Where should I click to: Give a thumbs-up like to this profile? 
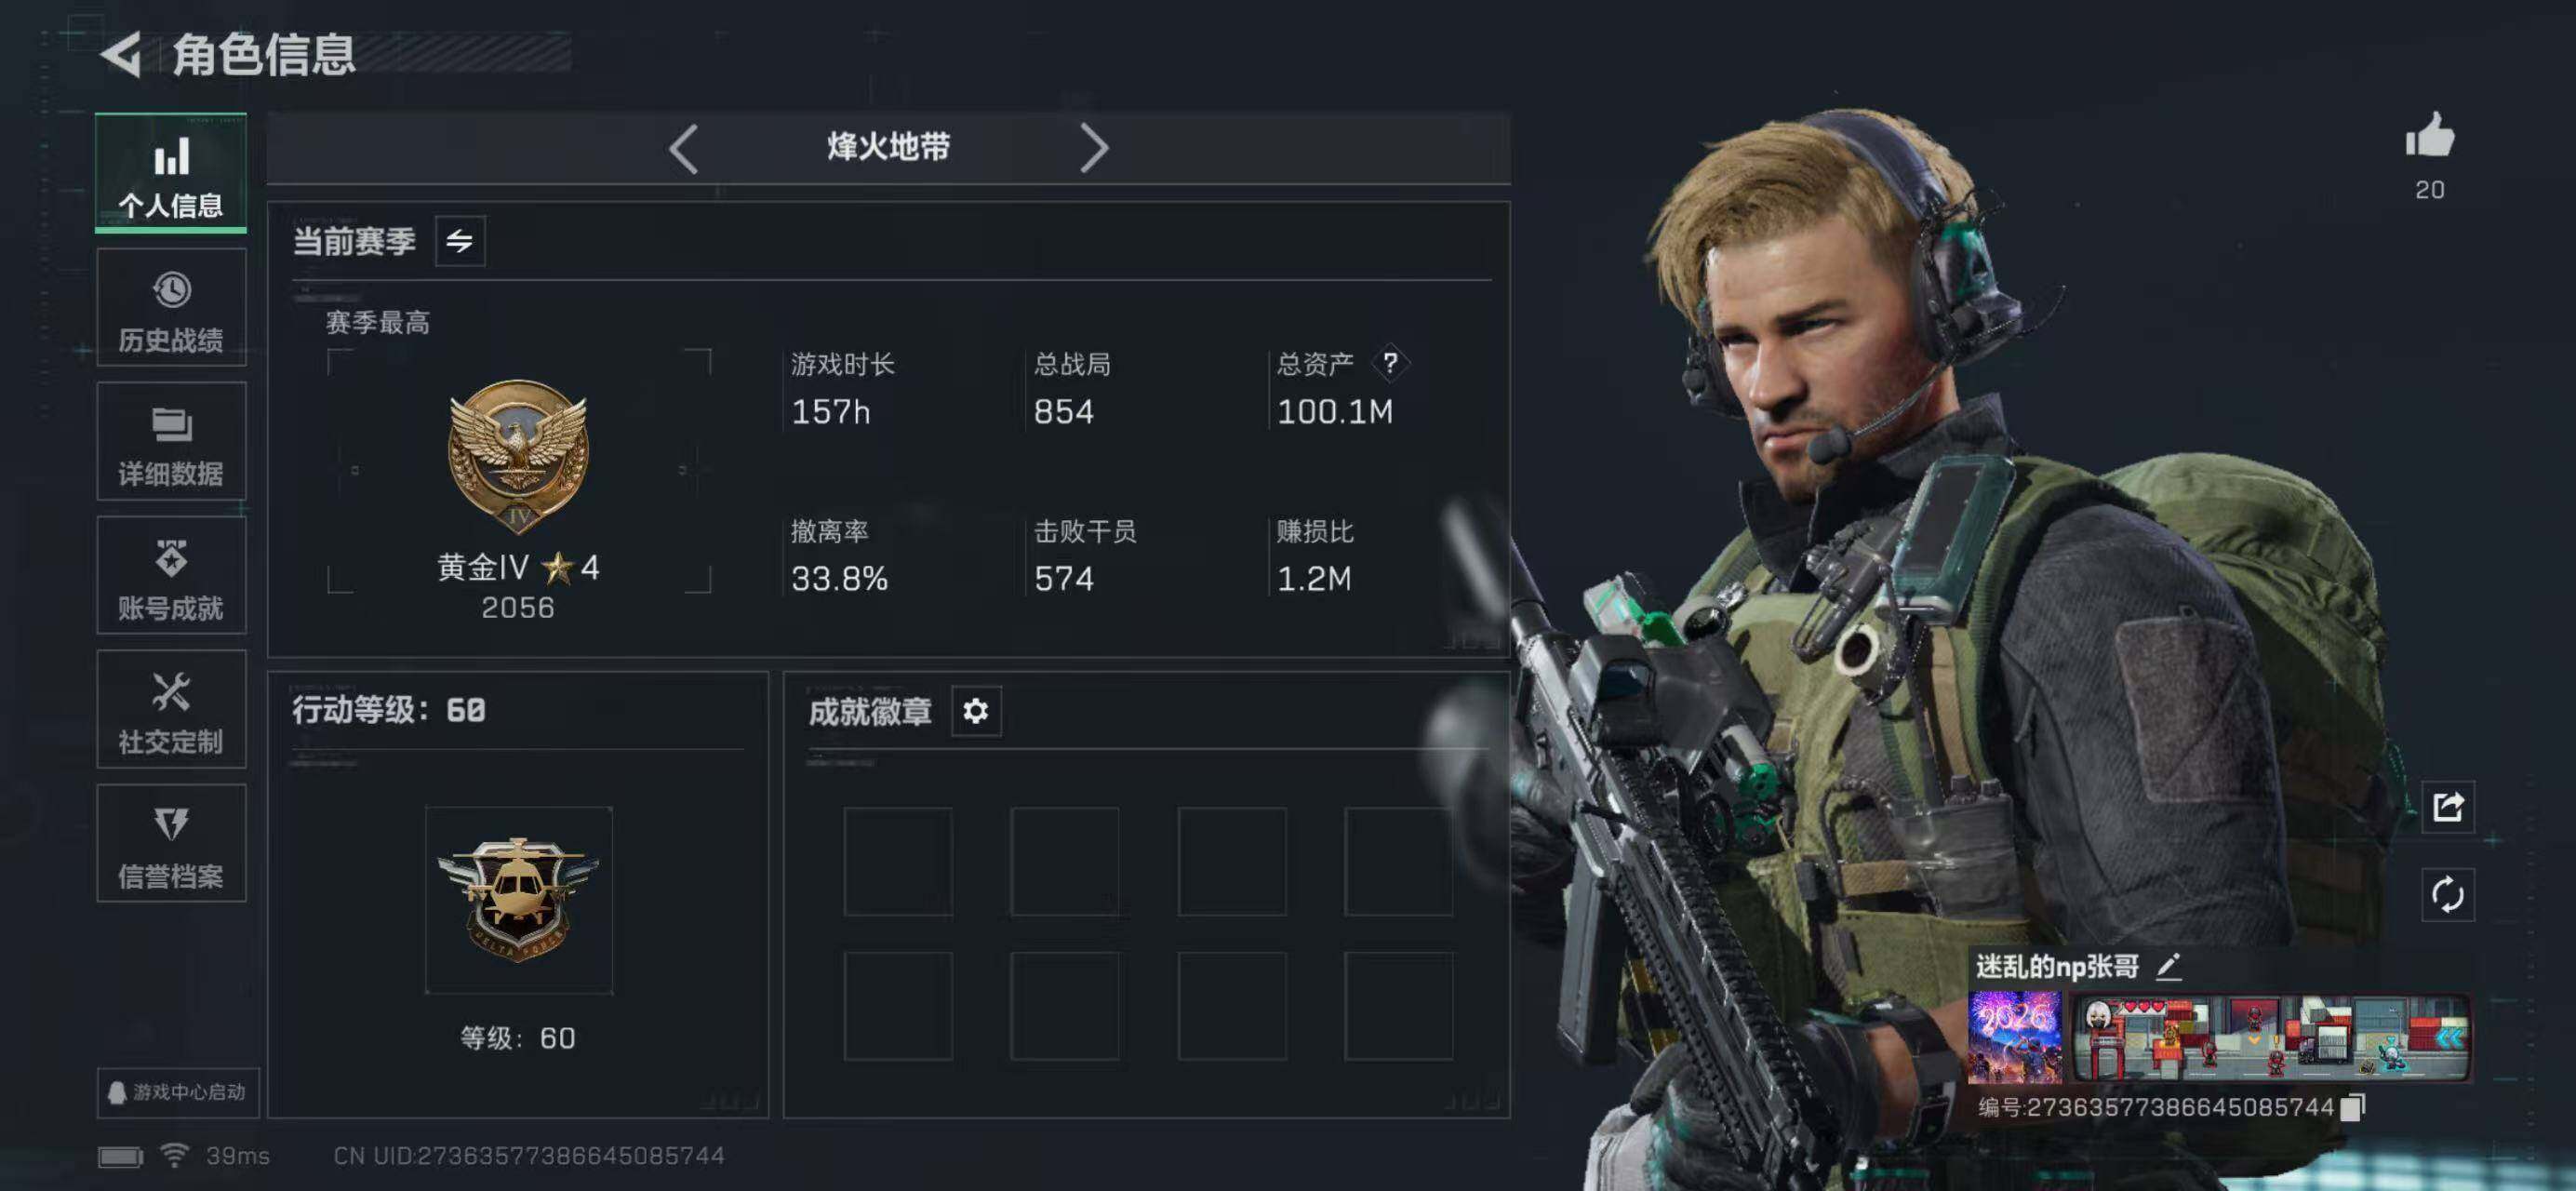2429,135
